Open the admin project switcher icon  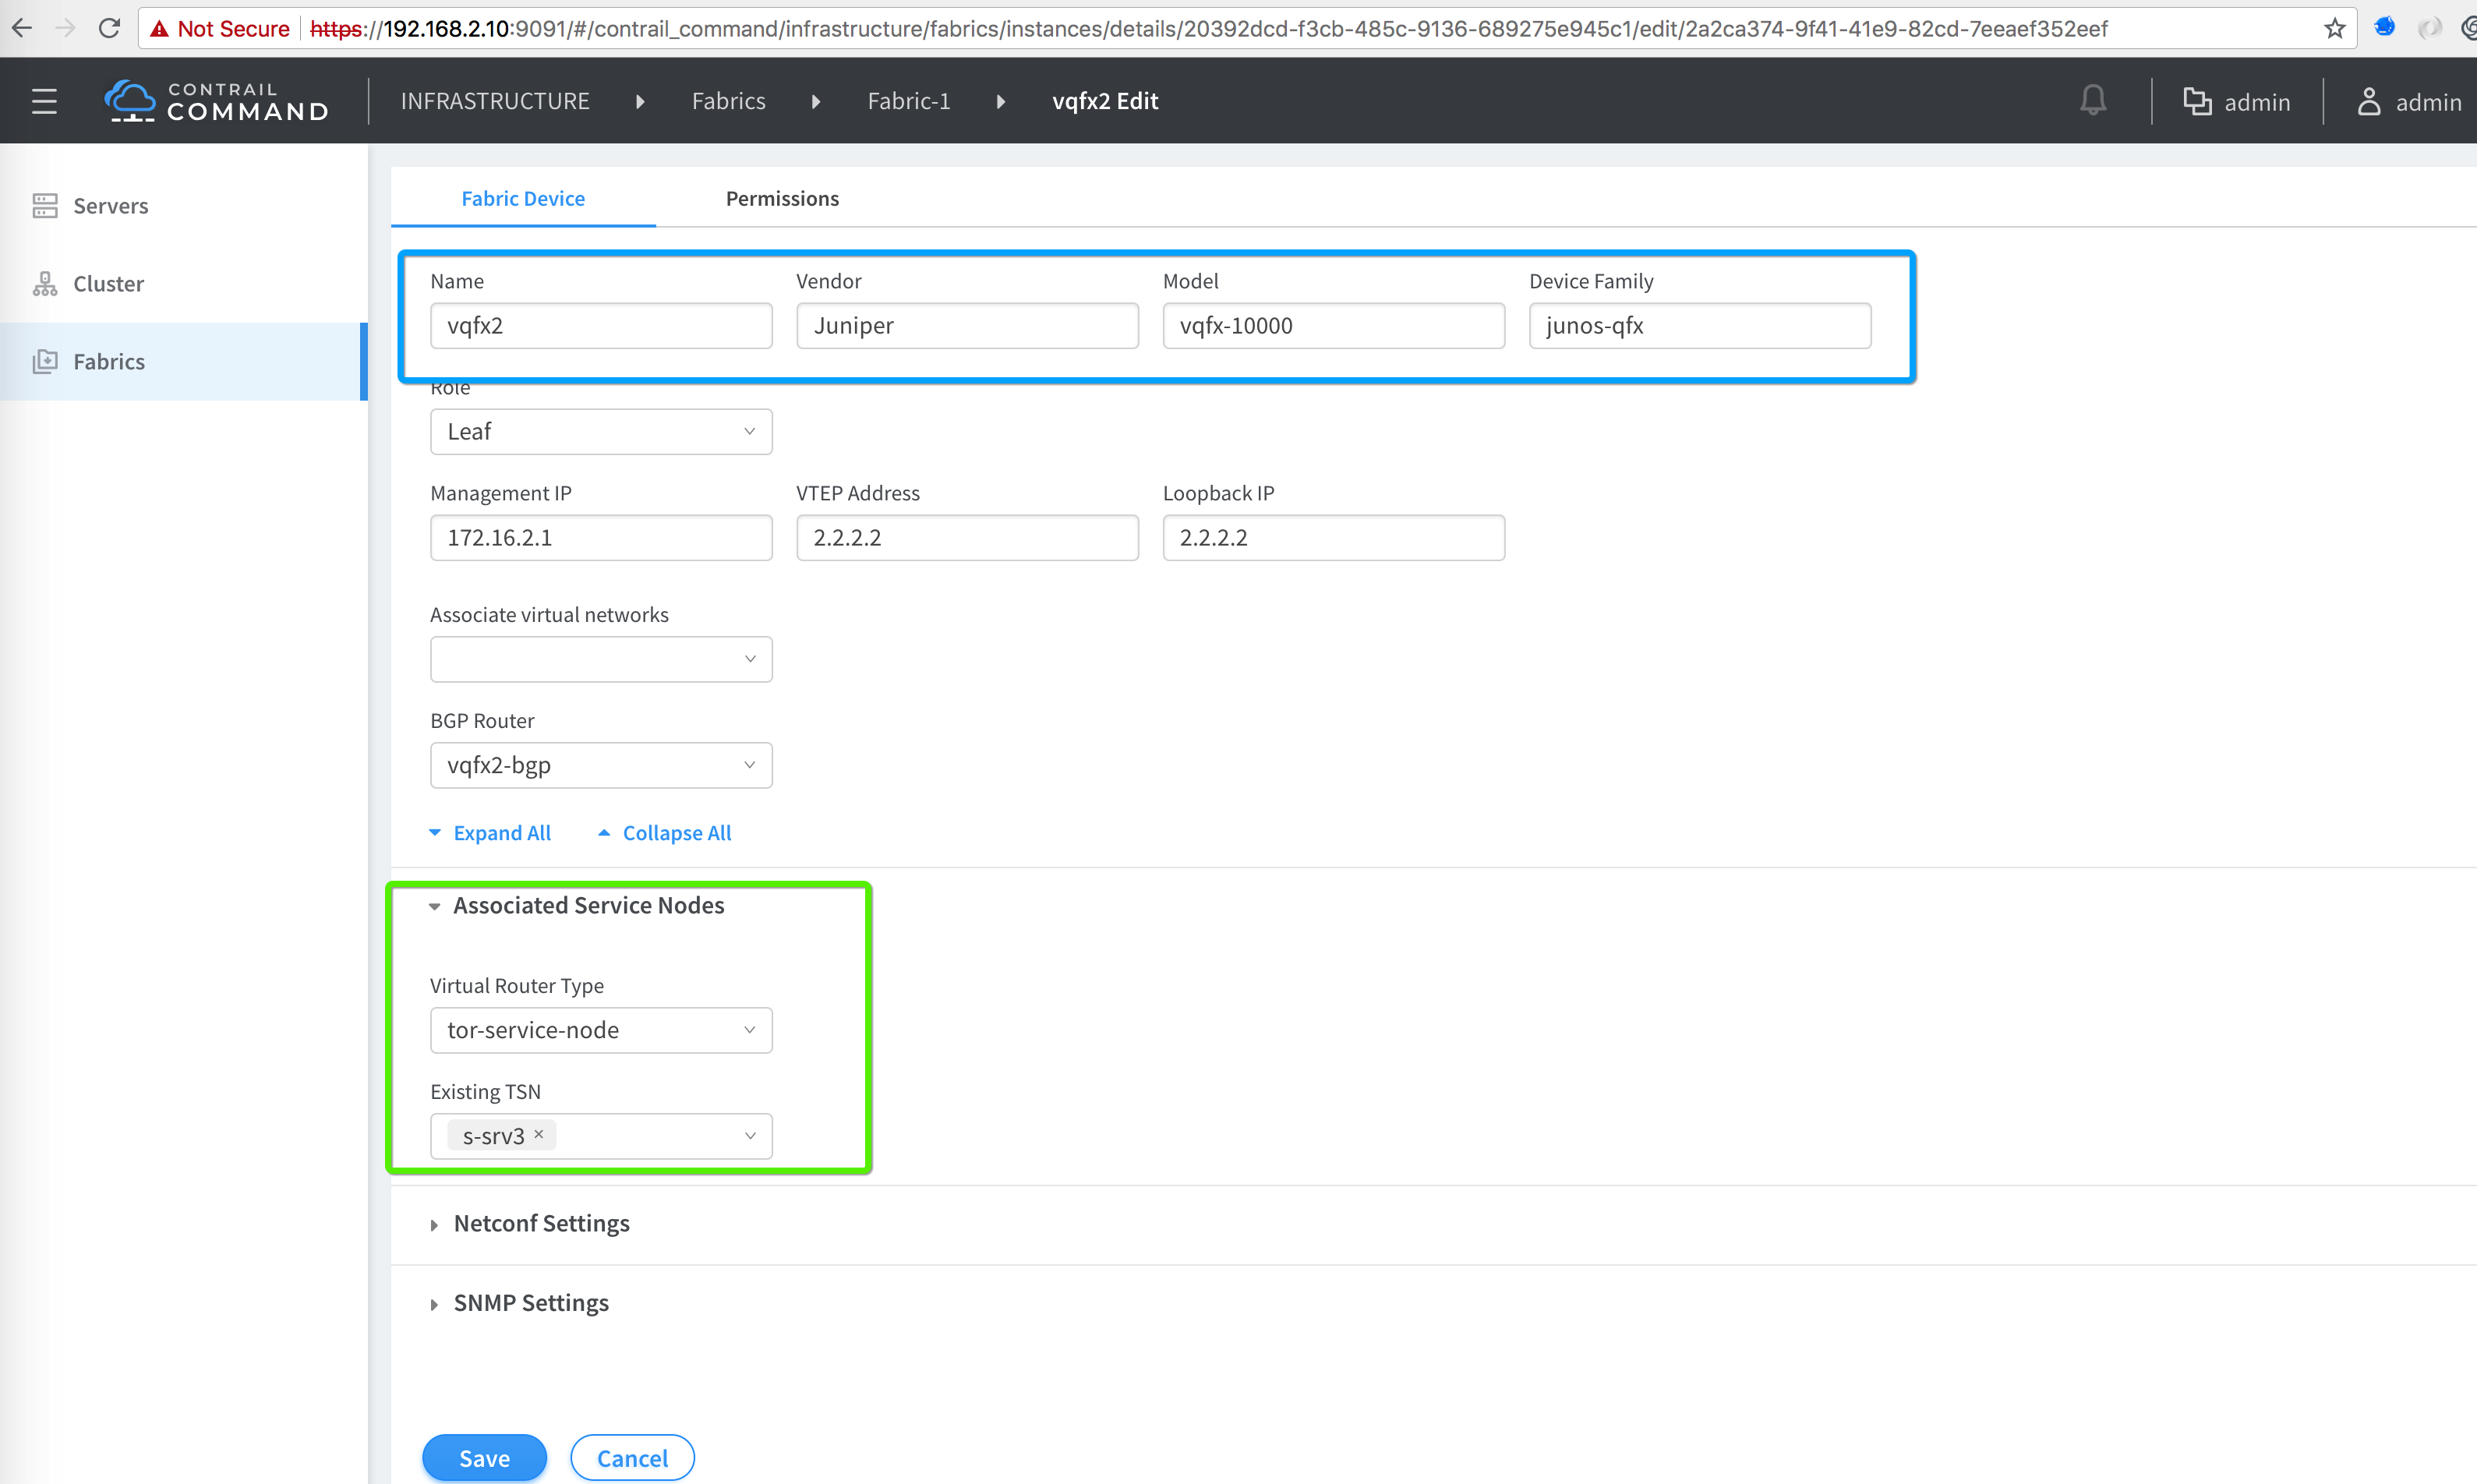(2196, 101)
